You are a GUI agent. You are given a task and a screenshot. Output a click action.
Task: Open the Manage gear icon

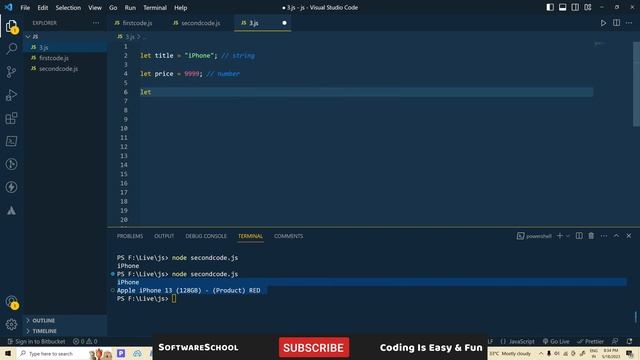point(11,324)
